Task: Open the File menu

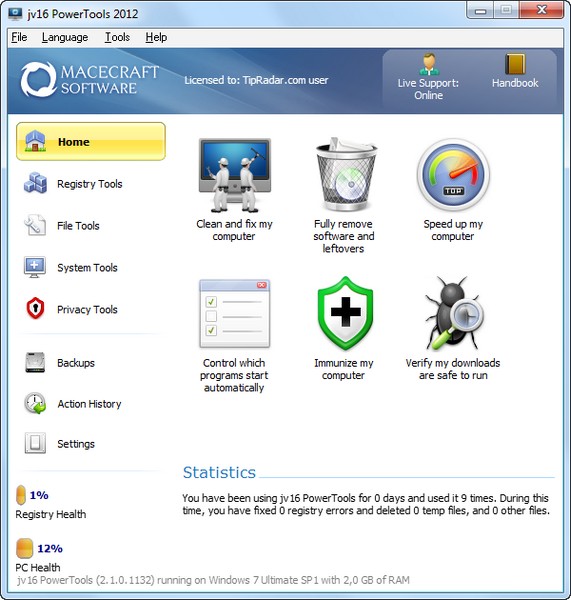Action: [x=19, y=37]
